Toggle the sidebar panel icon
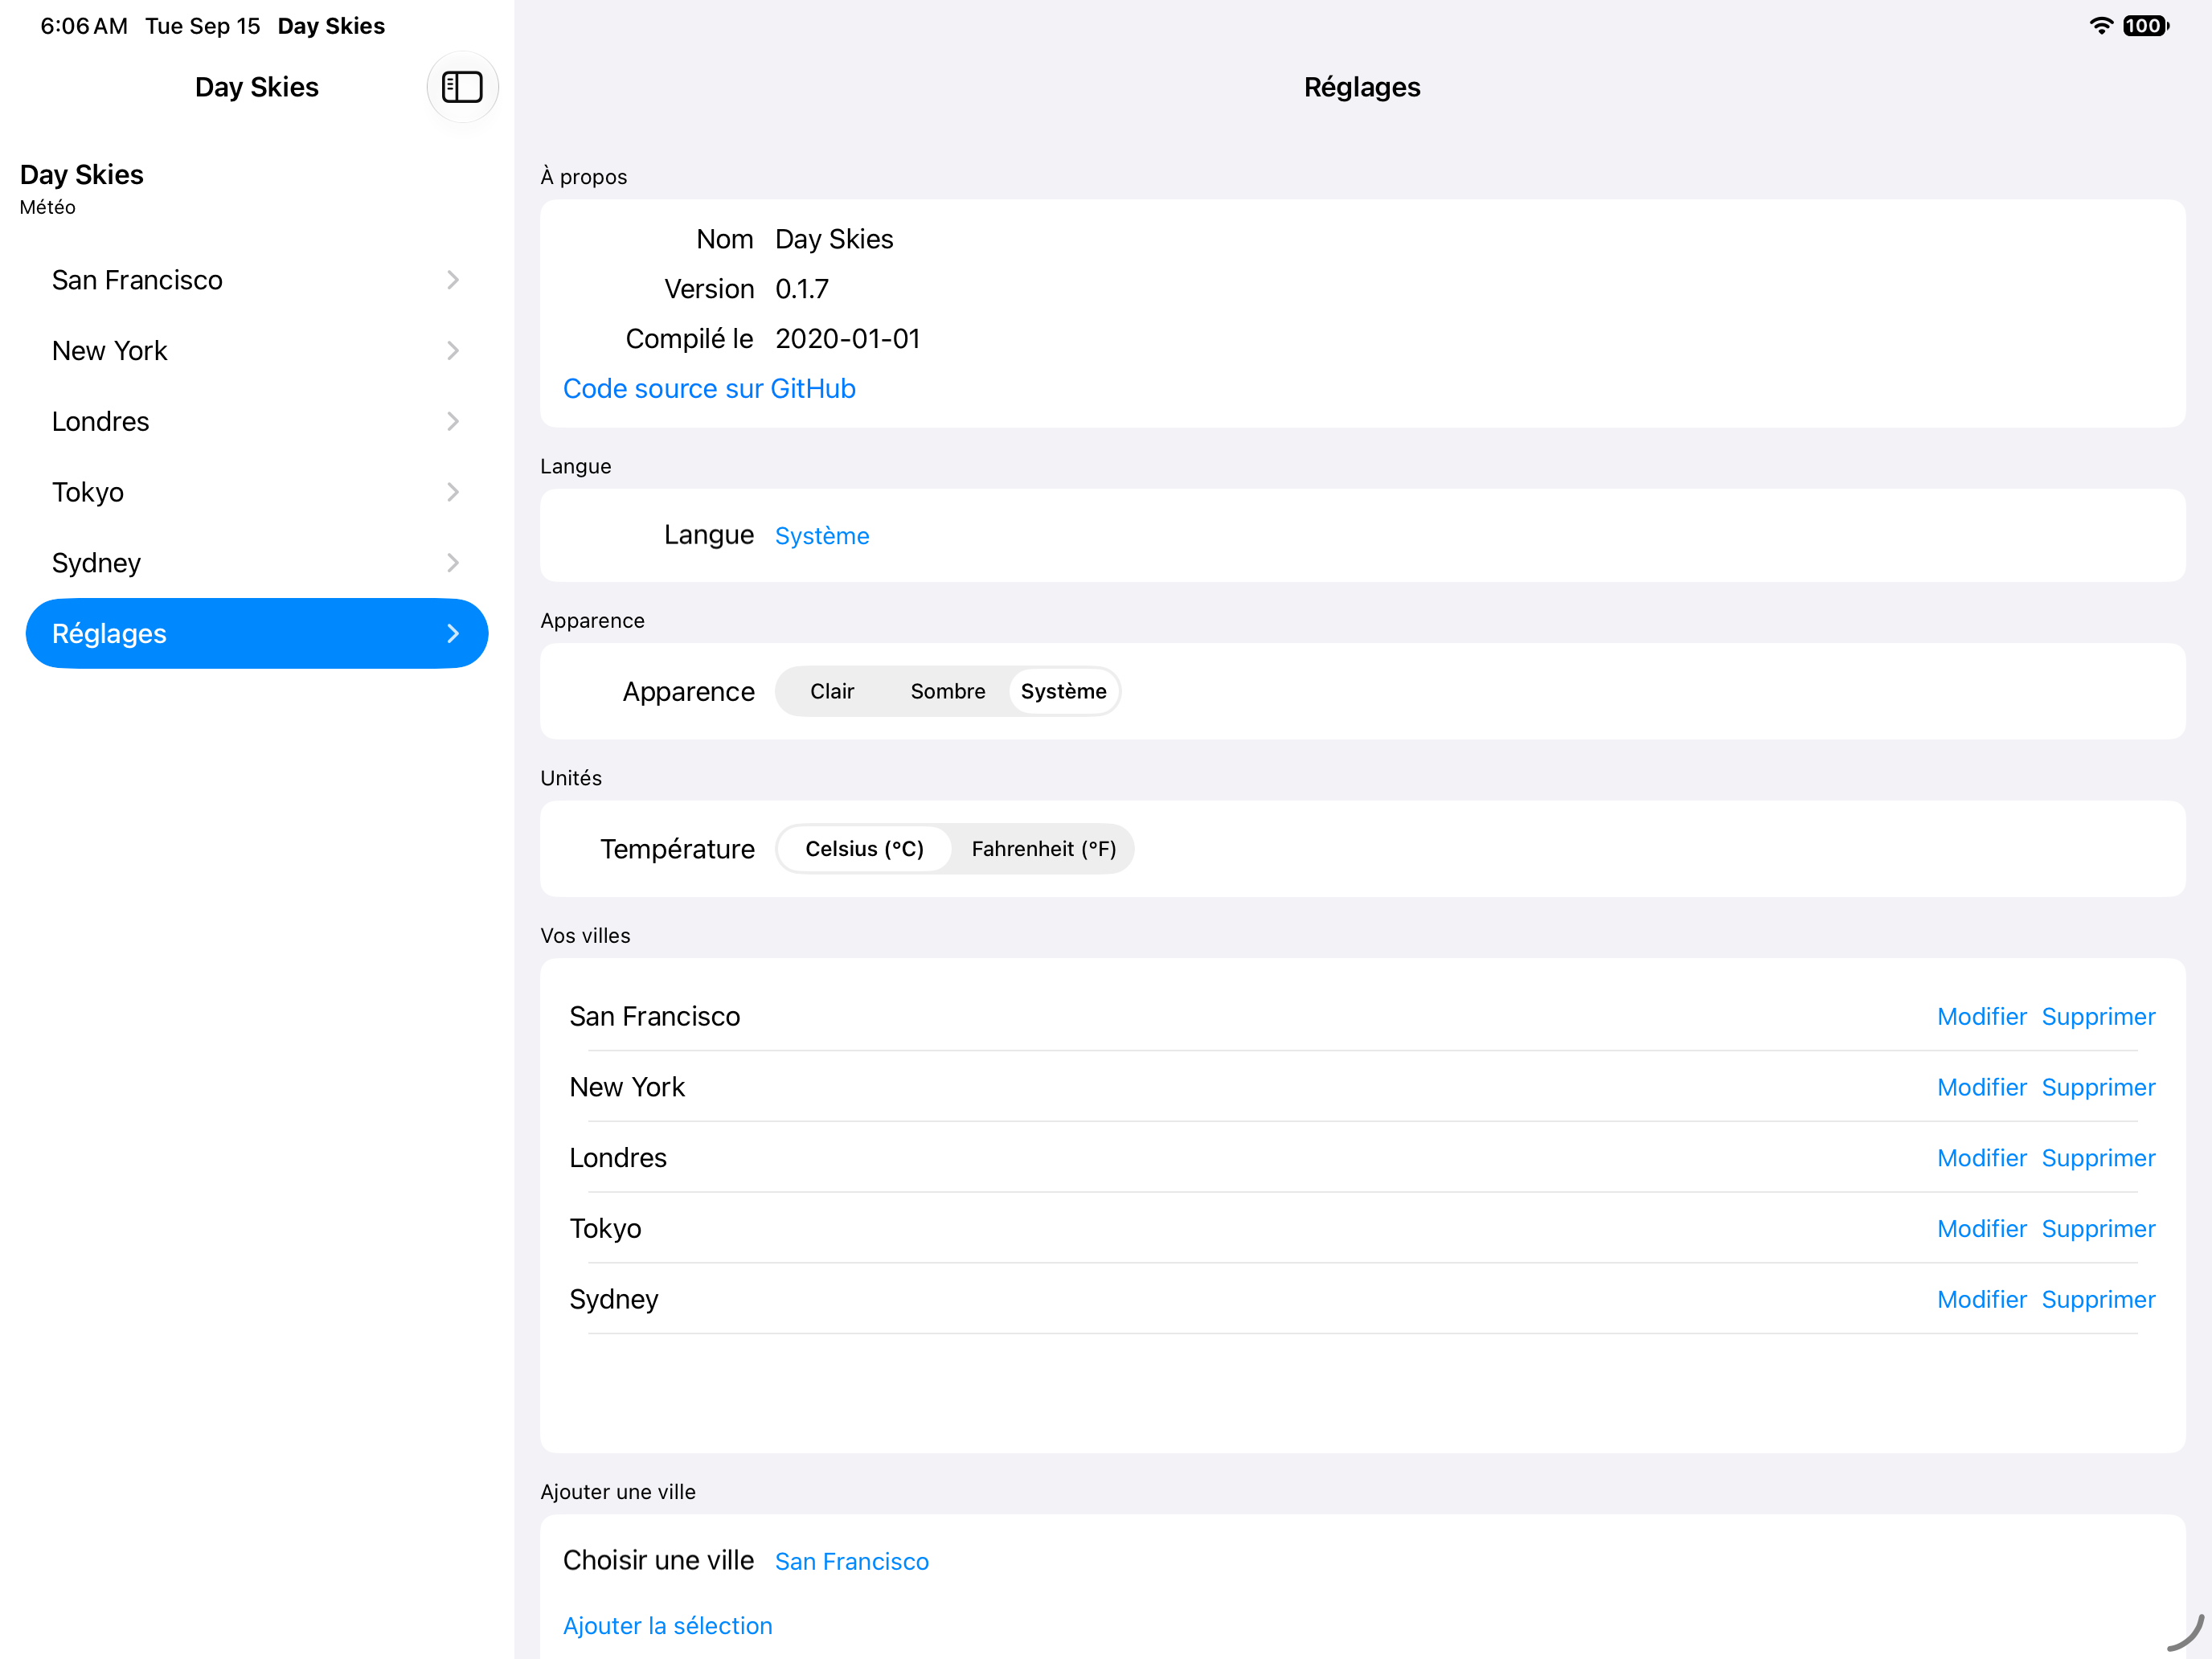Screen dimensions: 2212x1659 (x=462, y=87)
